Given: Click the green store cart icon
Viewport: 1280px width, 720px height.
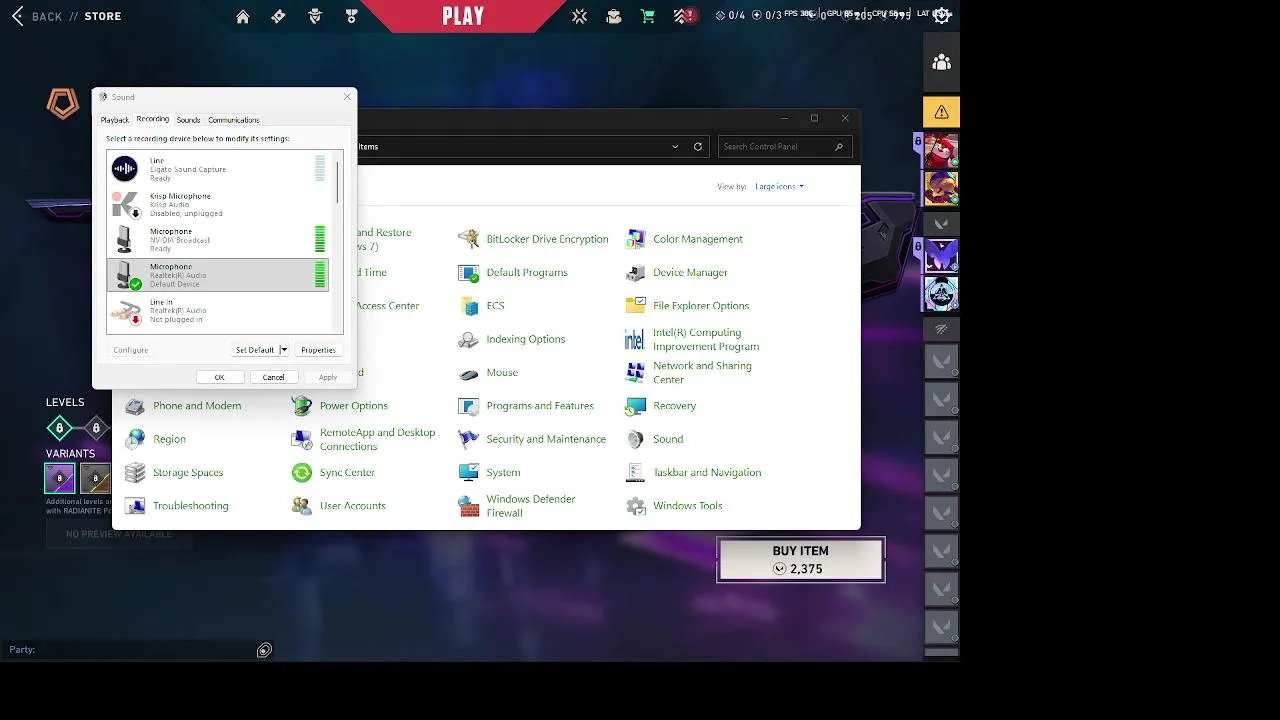Looking at the screenshot, I should pyautogui.click(x=648, y=16).
